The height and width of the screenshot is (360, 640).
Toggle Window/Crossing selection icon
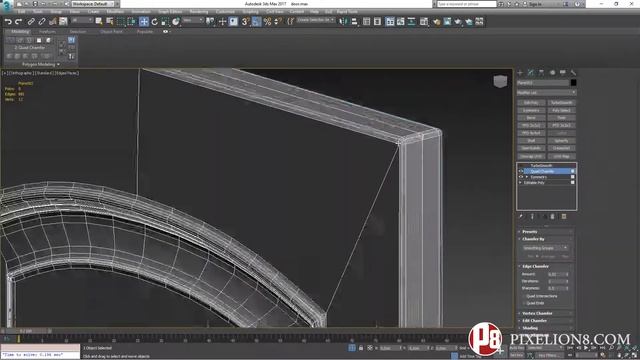point(131,21)
